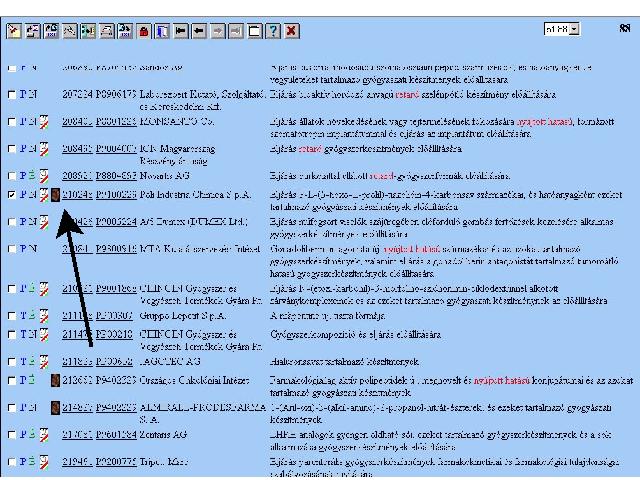
Task: Click red 'nyújtott hatású' text in MONSANTO title
Action: (544, 122)
